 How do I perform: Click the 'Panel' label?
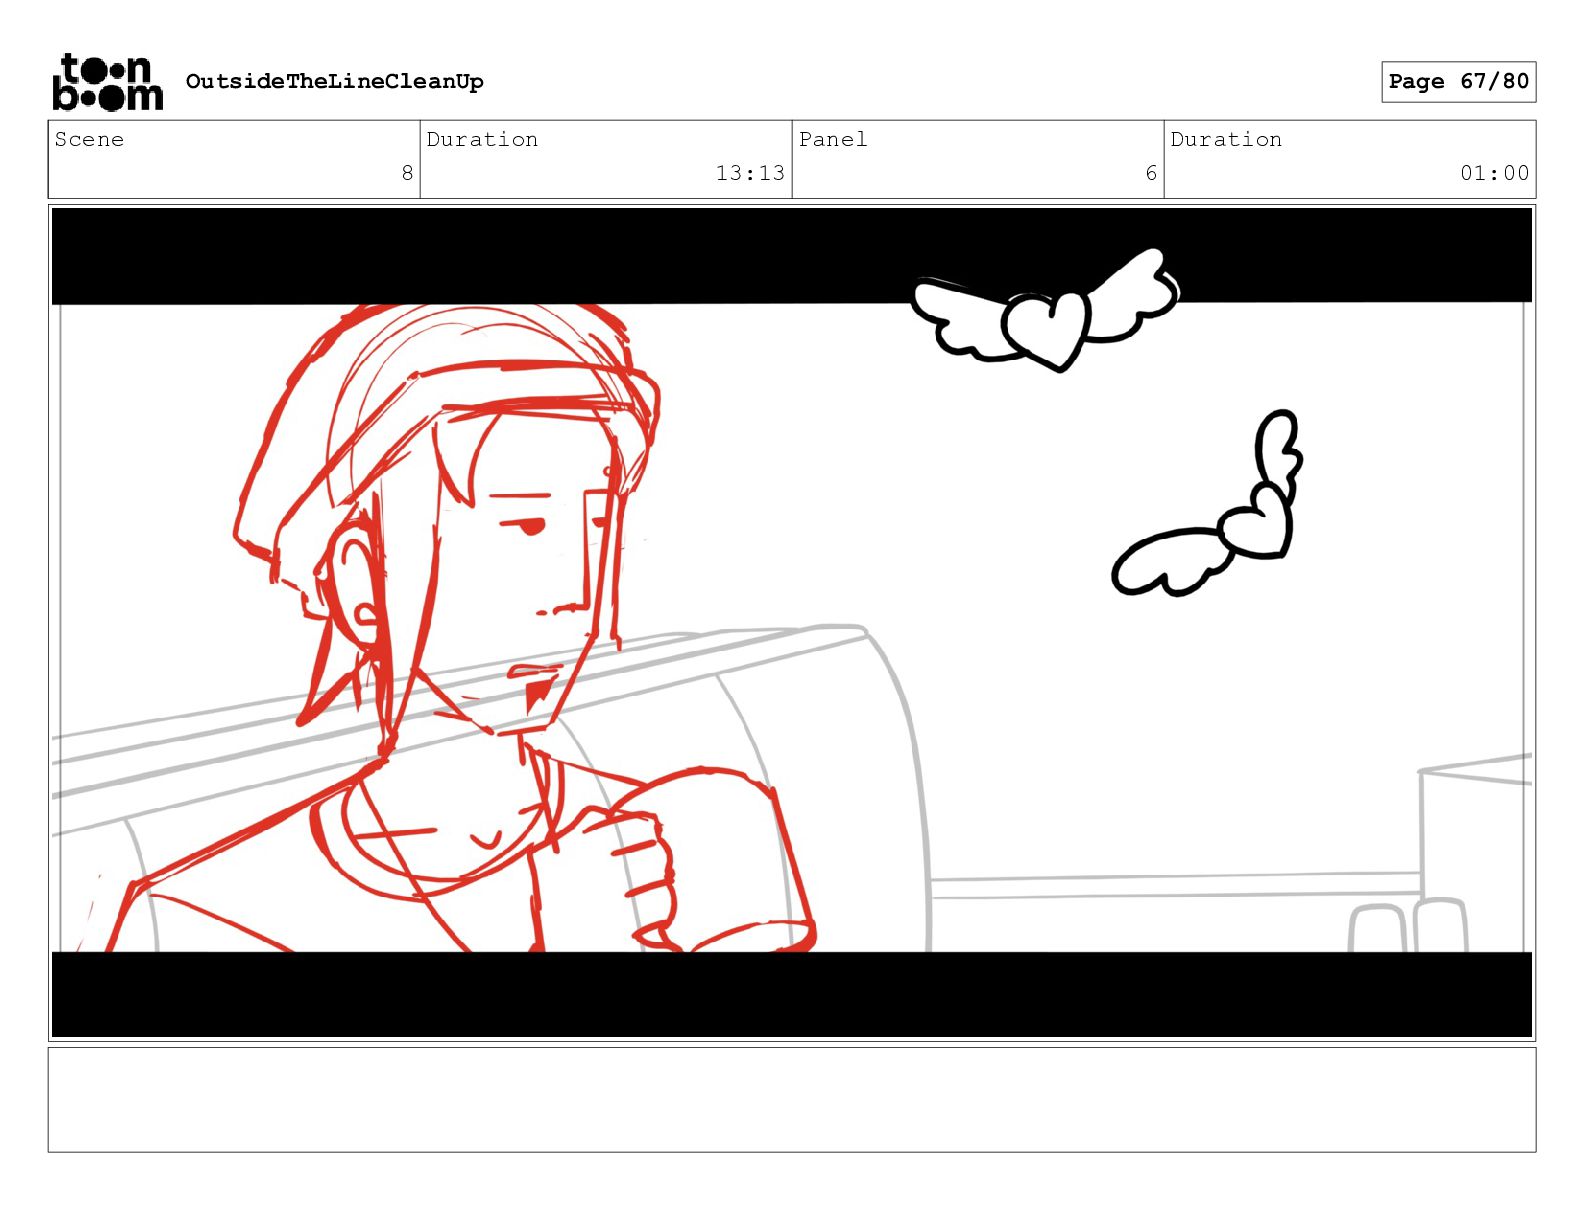pos(833,139)
